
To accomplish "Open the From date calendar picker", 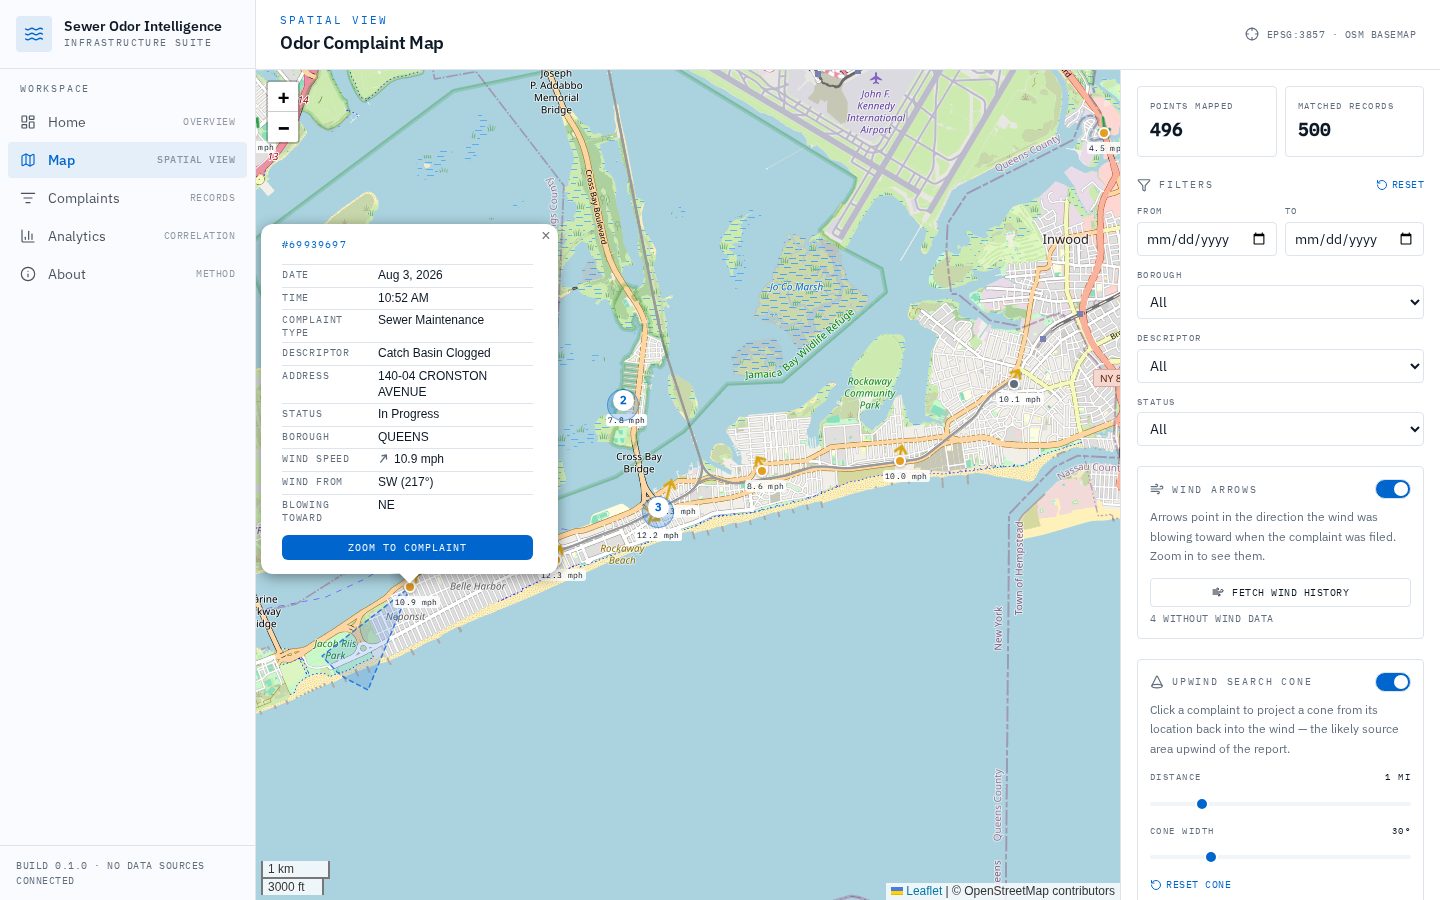I will [1259, 239].
